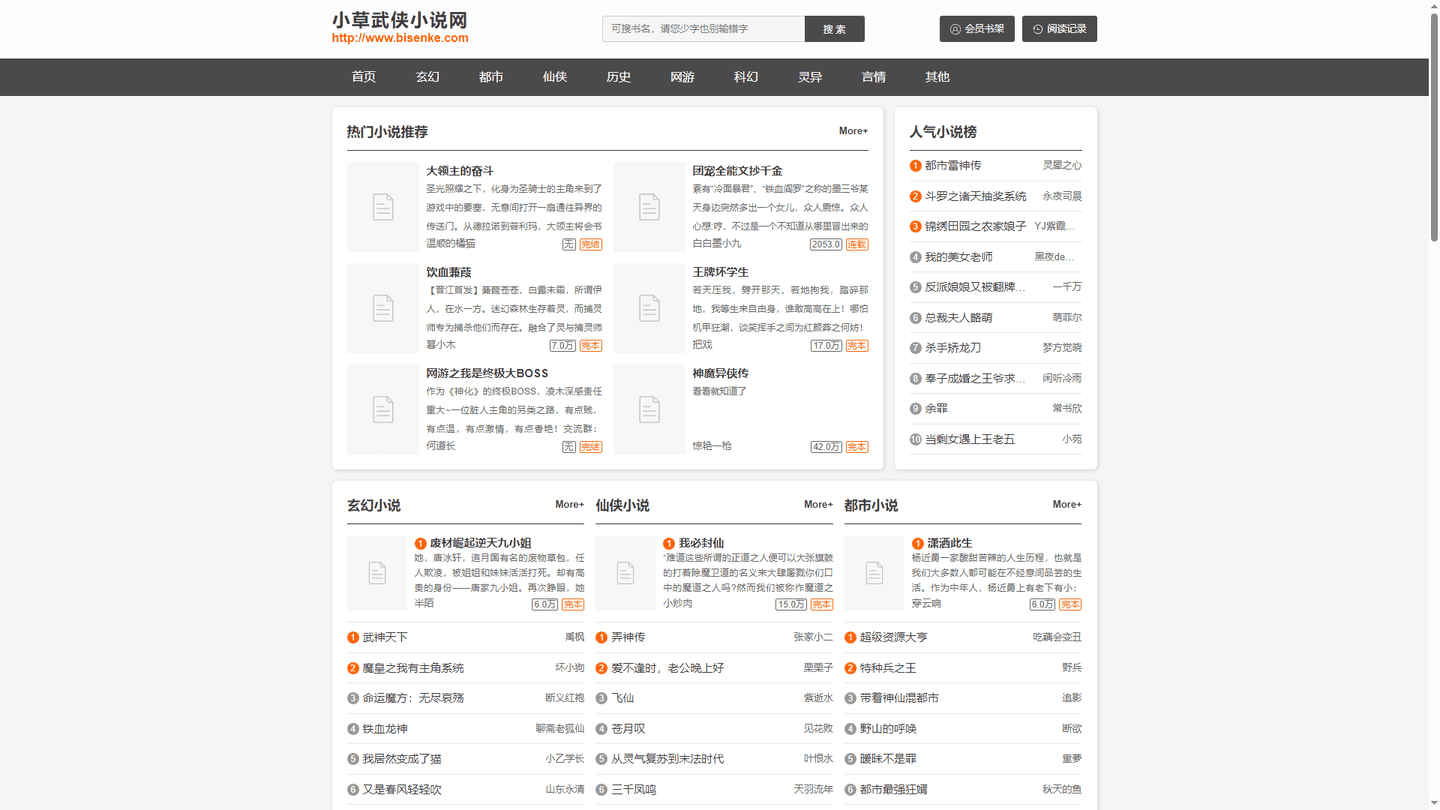Click cover thumbnail of 潇洒此生
The width and height of the screenshot is (1440, 810).
(x=874, y=573)
